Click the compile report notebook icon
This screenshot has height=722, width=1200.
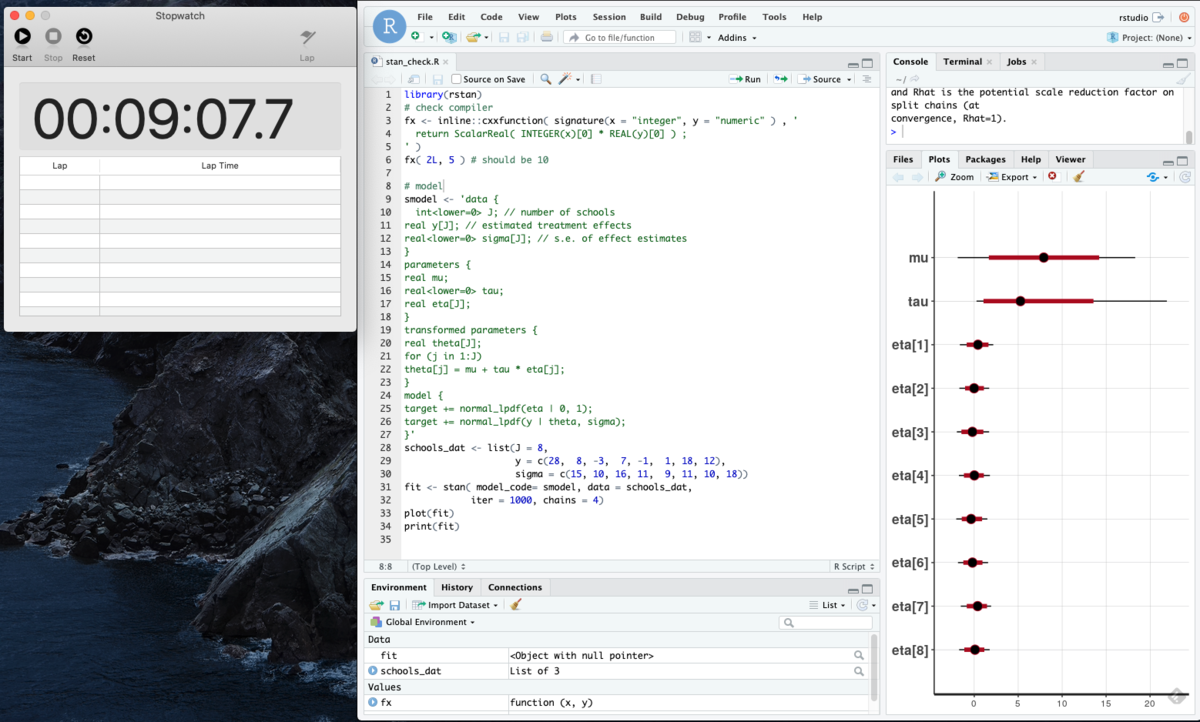click(596, 79)
